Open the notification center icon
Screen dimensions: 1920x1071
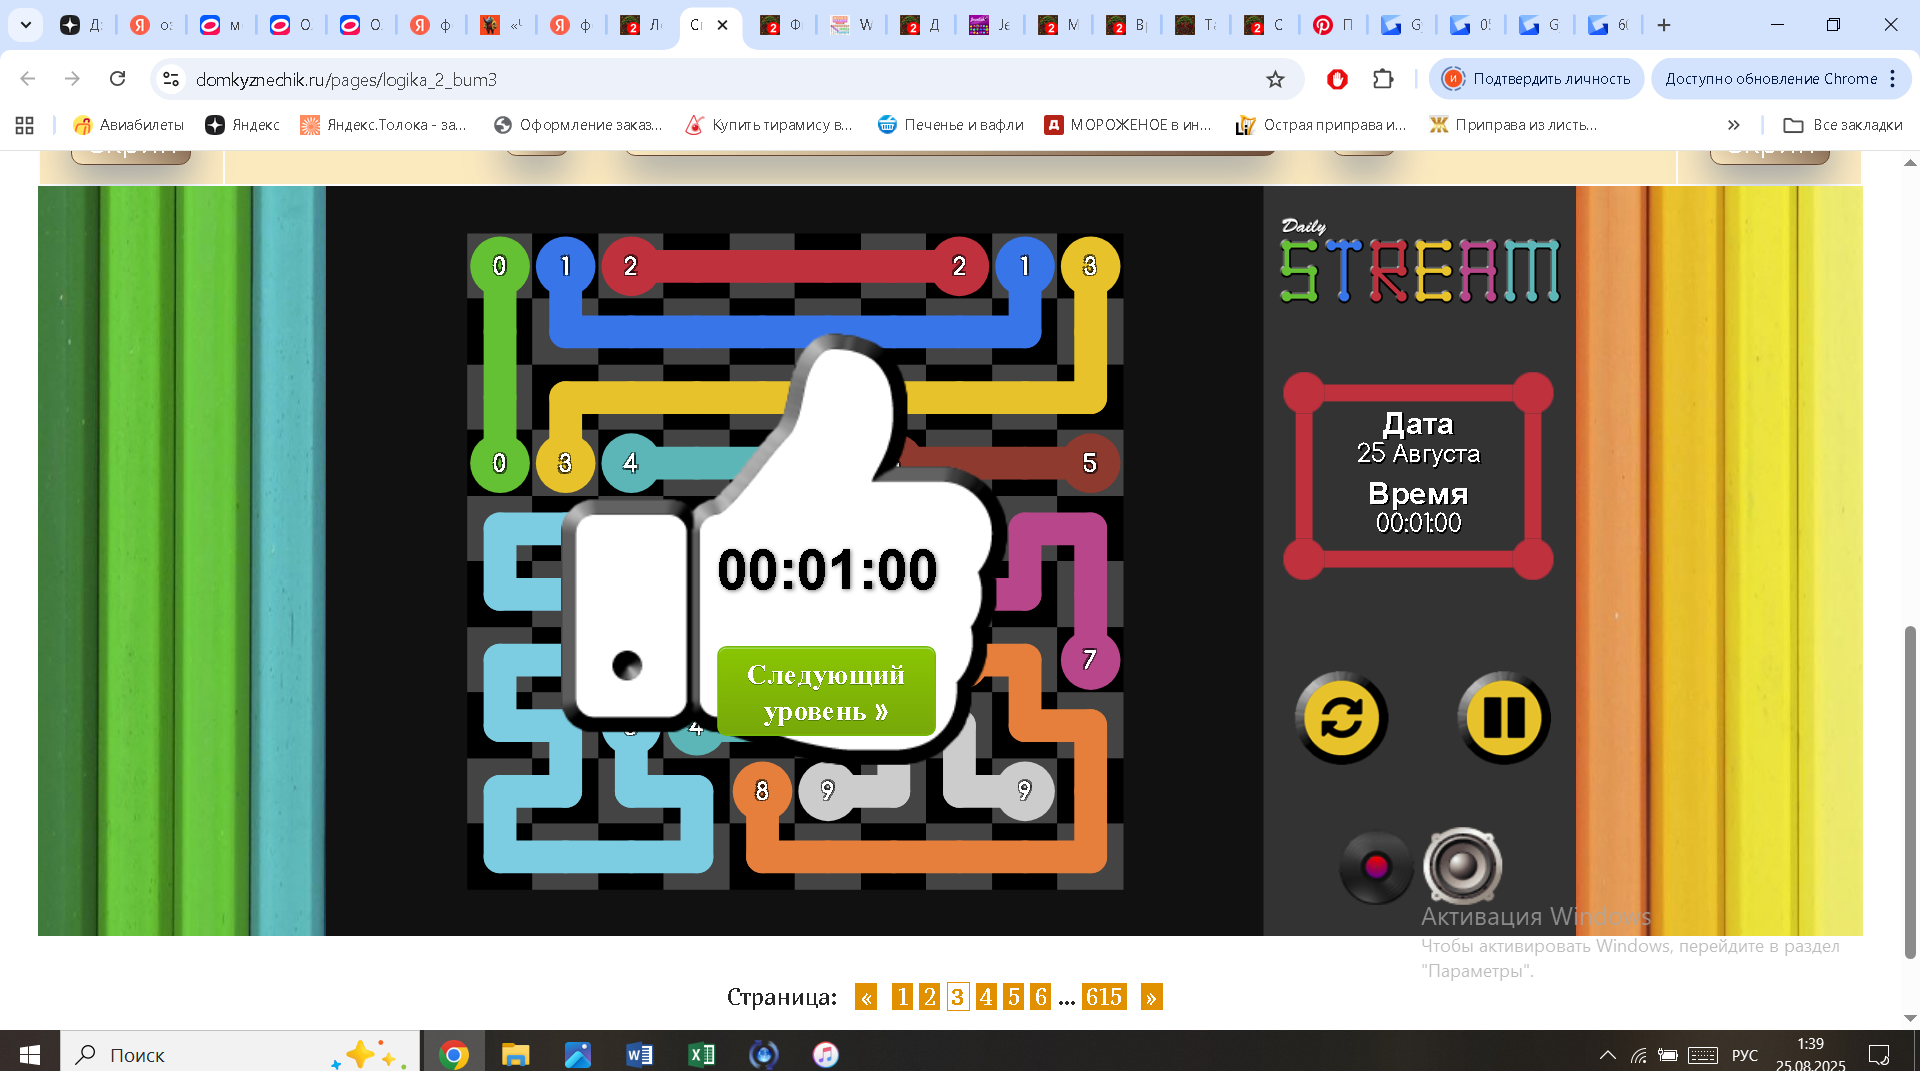(1879, 1055)
